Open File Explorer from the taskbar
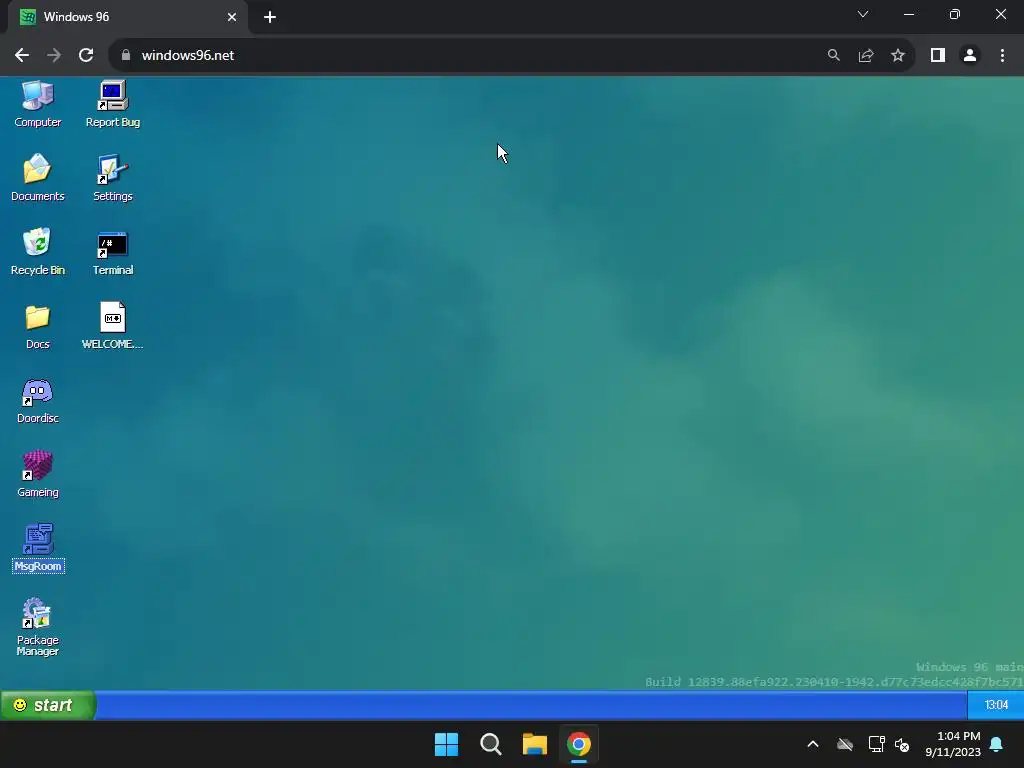Viewport: 1024px width, 768px height. point(535,744)
